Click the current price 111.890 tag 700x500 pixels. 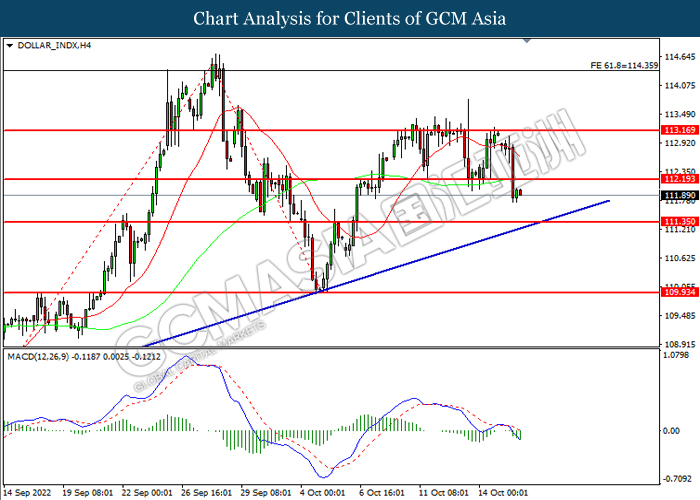[679, 196]
